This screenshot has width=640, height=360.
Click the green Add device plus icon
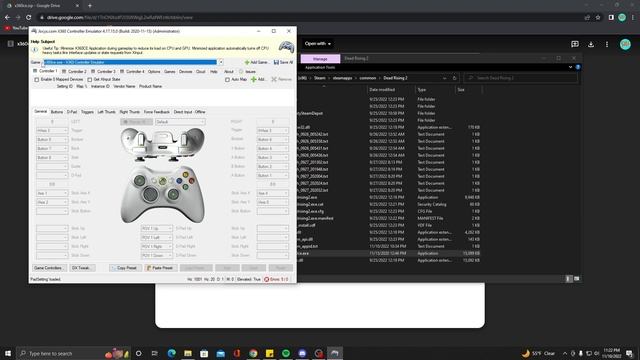pyautogui.click(x=253, y=79)
